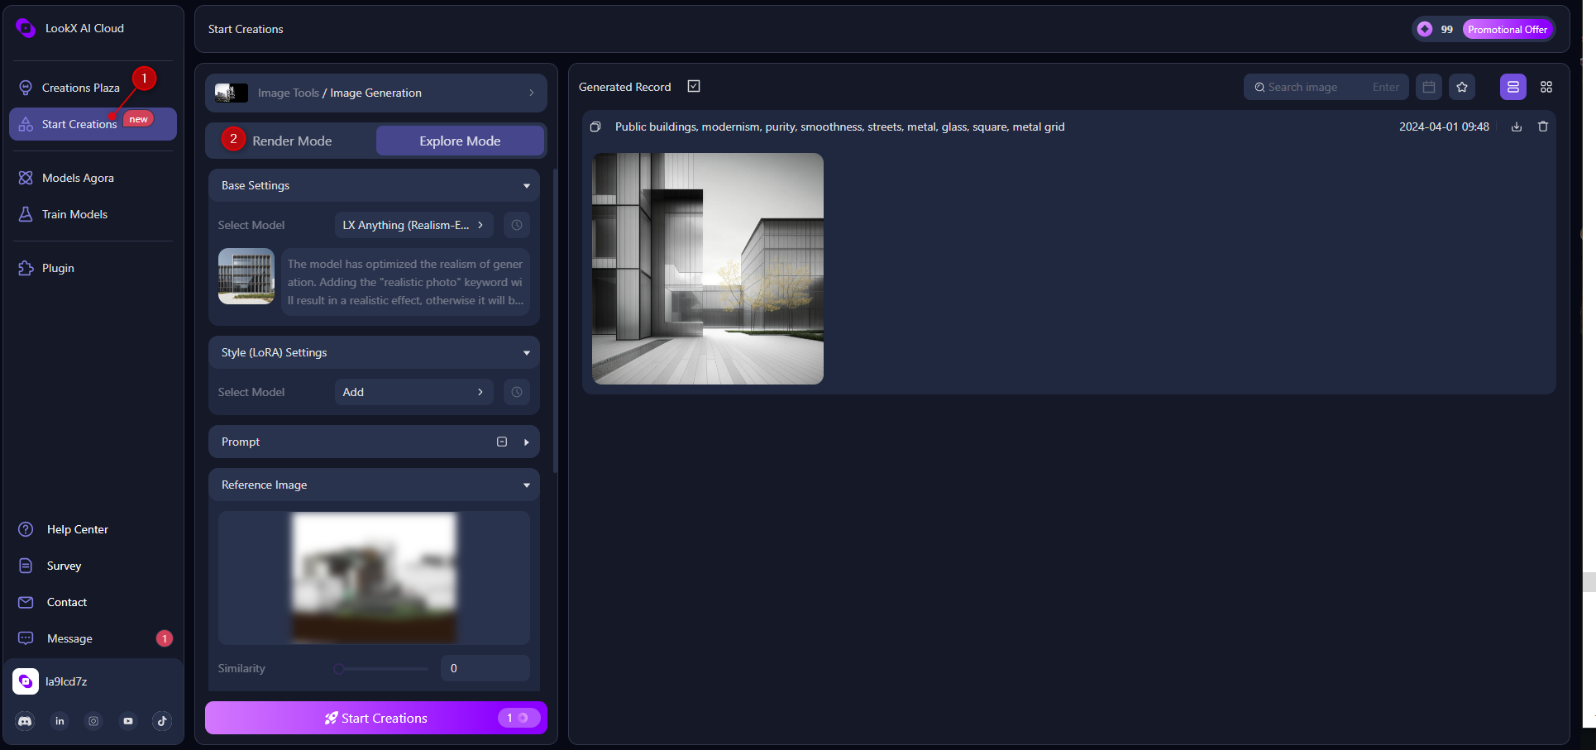Click the Survey document icon
This screenshot has width=1596, height=750.
tap(26, 566)
